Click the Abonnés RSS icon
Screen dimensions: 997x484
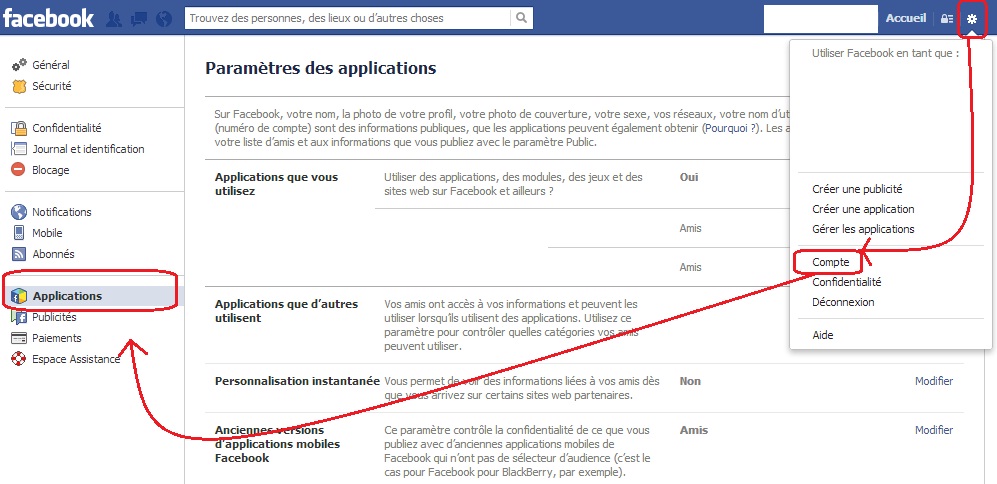pyautogui.click(x=19, y=254)
